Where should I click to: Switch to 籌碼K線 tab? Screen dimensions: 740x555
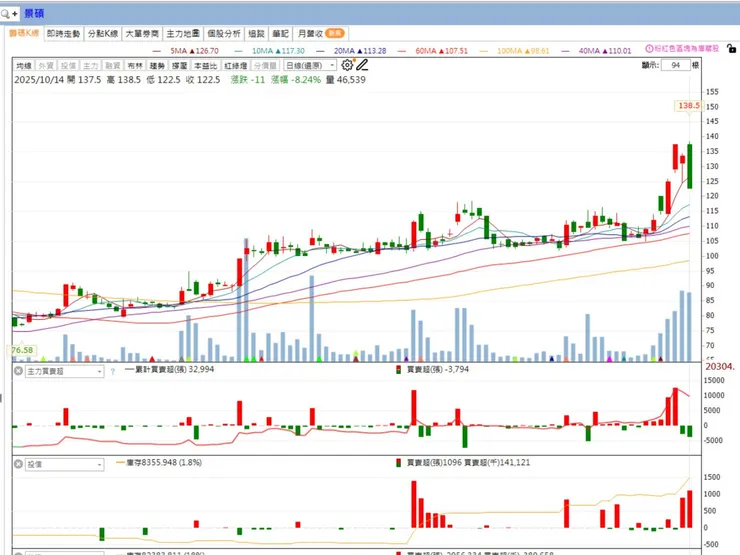pyautogui.click(x=24, y=33)
